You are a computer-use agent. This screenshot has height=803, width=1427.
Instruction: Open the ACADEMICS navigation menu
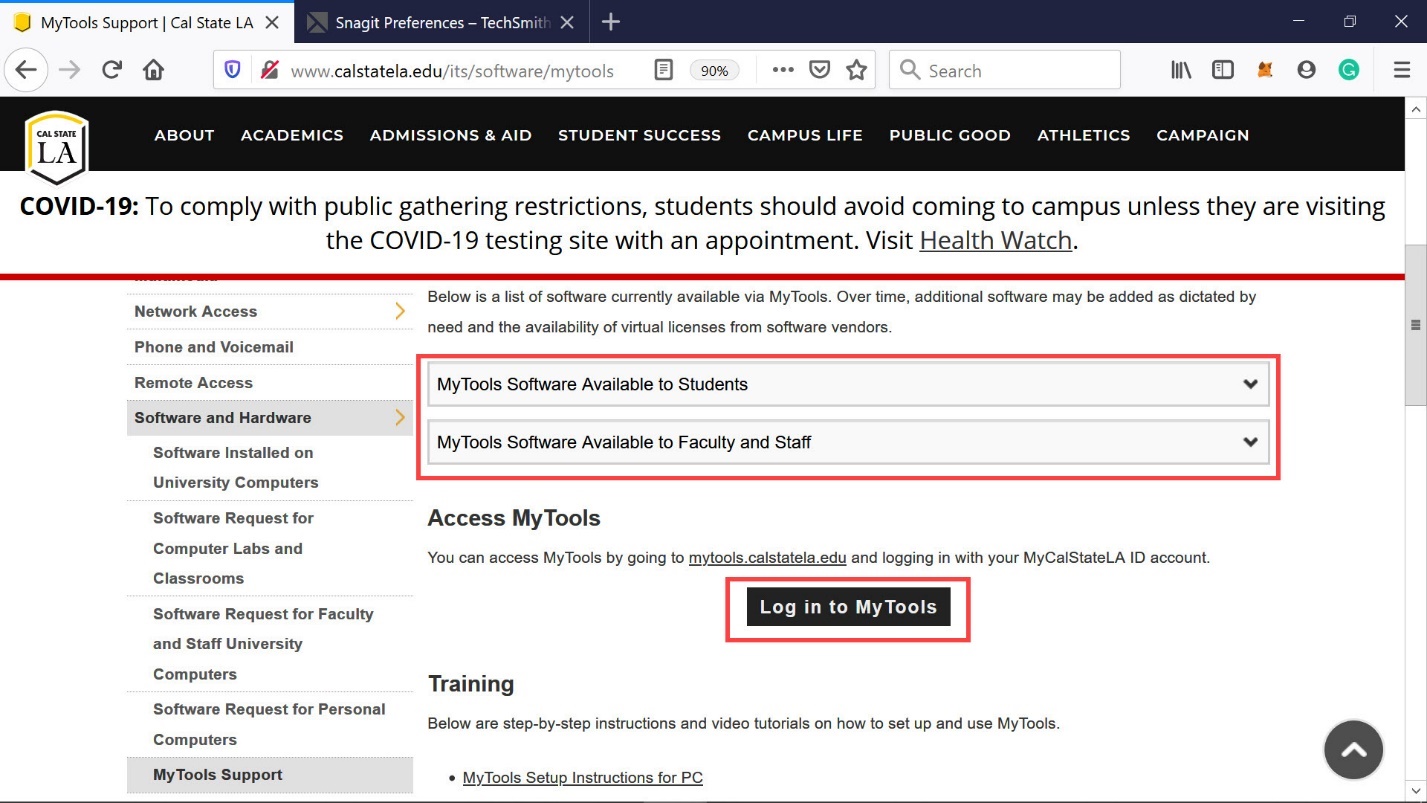(x=292, y=135)
